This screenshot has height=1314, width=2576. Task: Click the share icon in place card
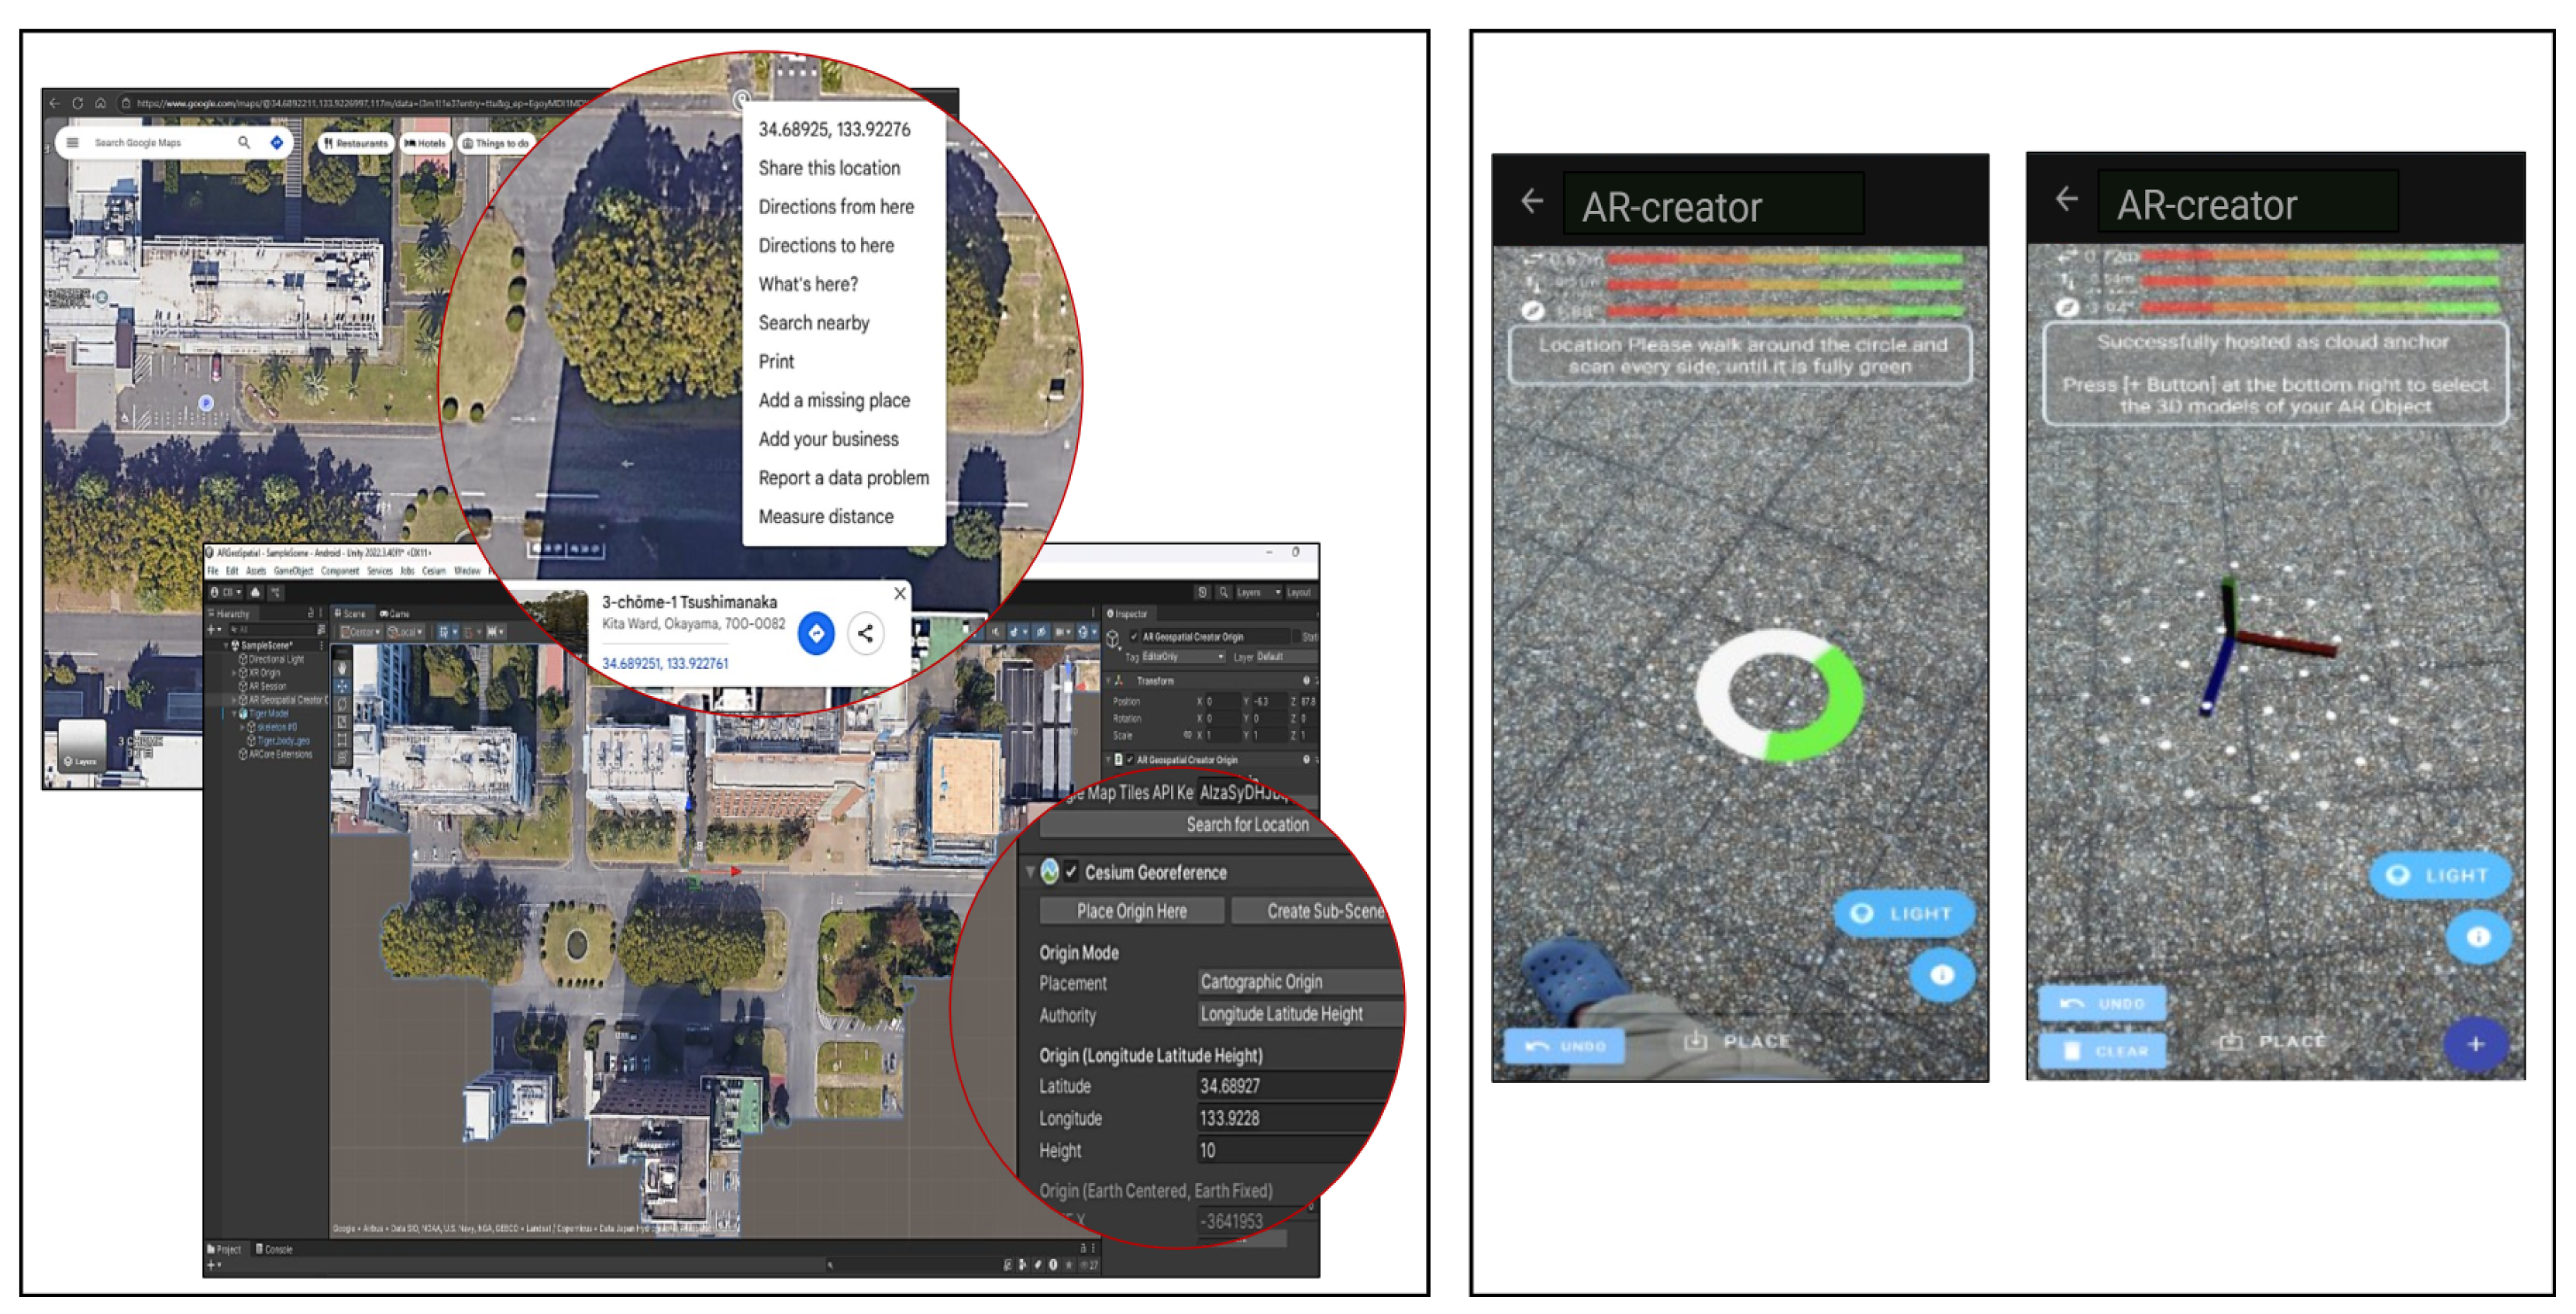[x=866, y=633]
